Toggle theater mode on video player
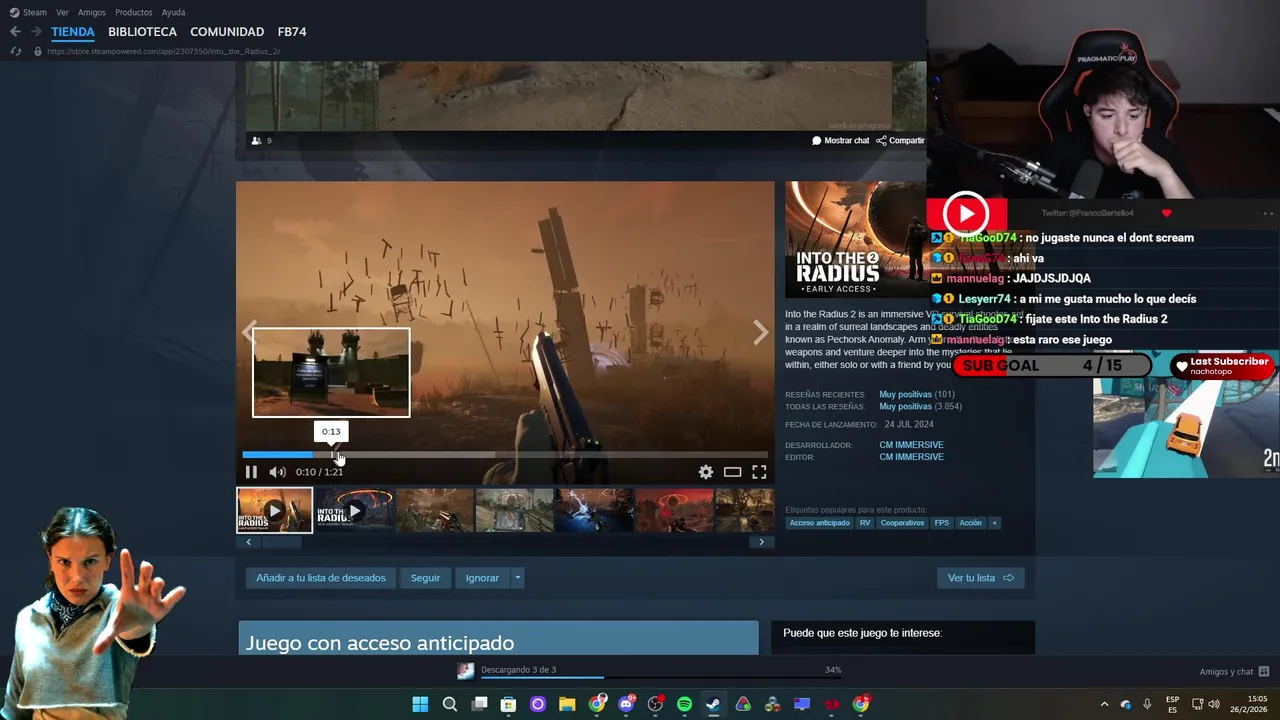This screenshot has width=1280, height=720. tap(733, 472)
